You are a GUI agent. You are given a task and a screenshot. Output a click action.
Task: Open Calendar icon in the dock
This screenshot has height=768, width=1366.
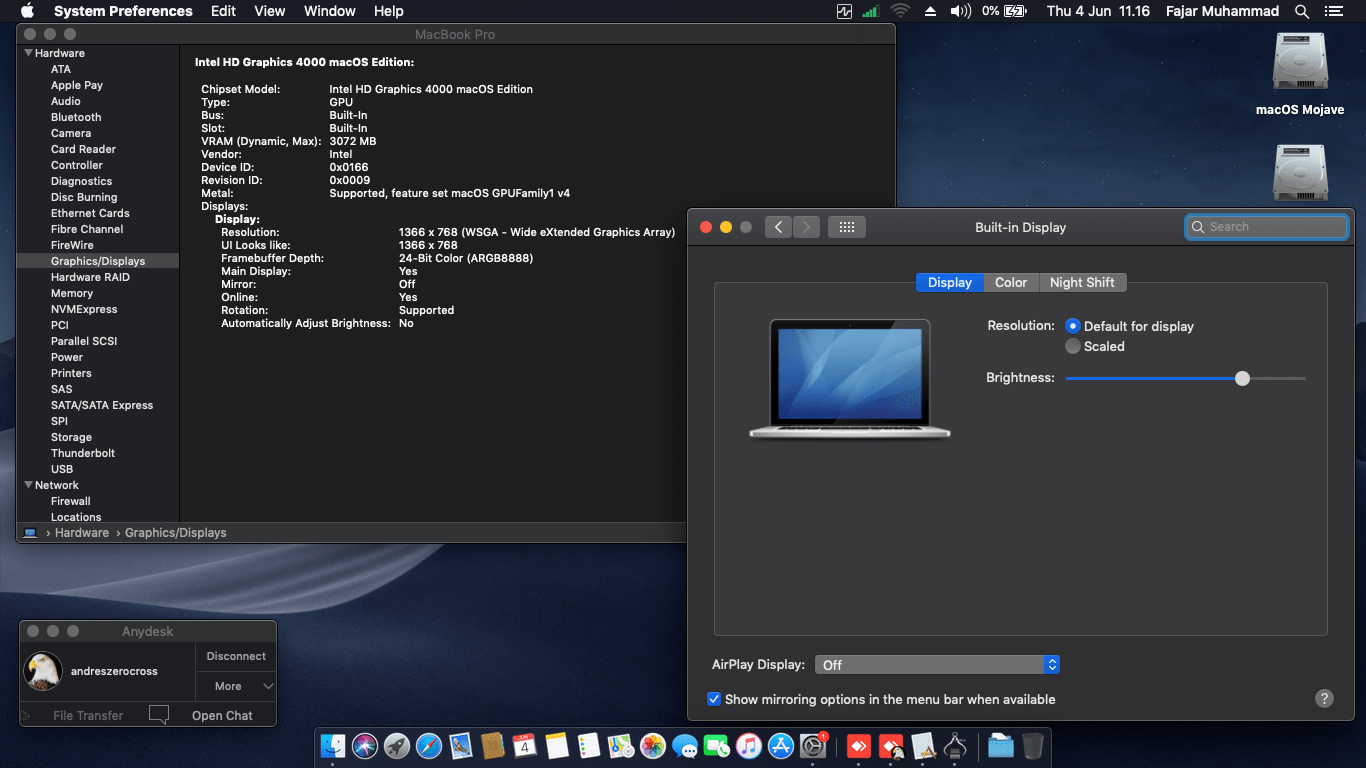click(x=525, y=746)
